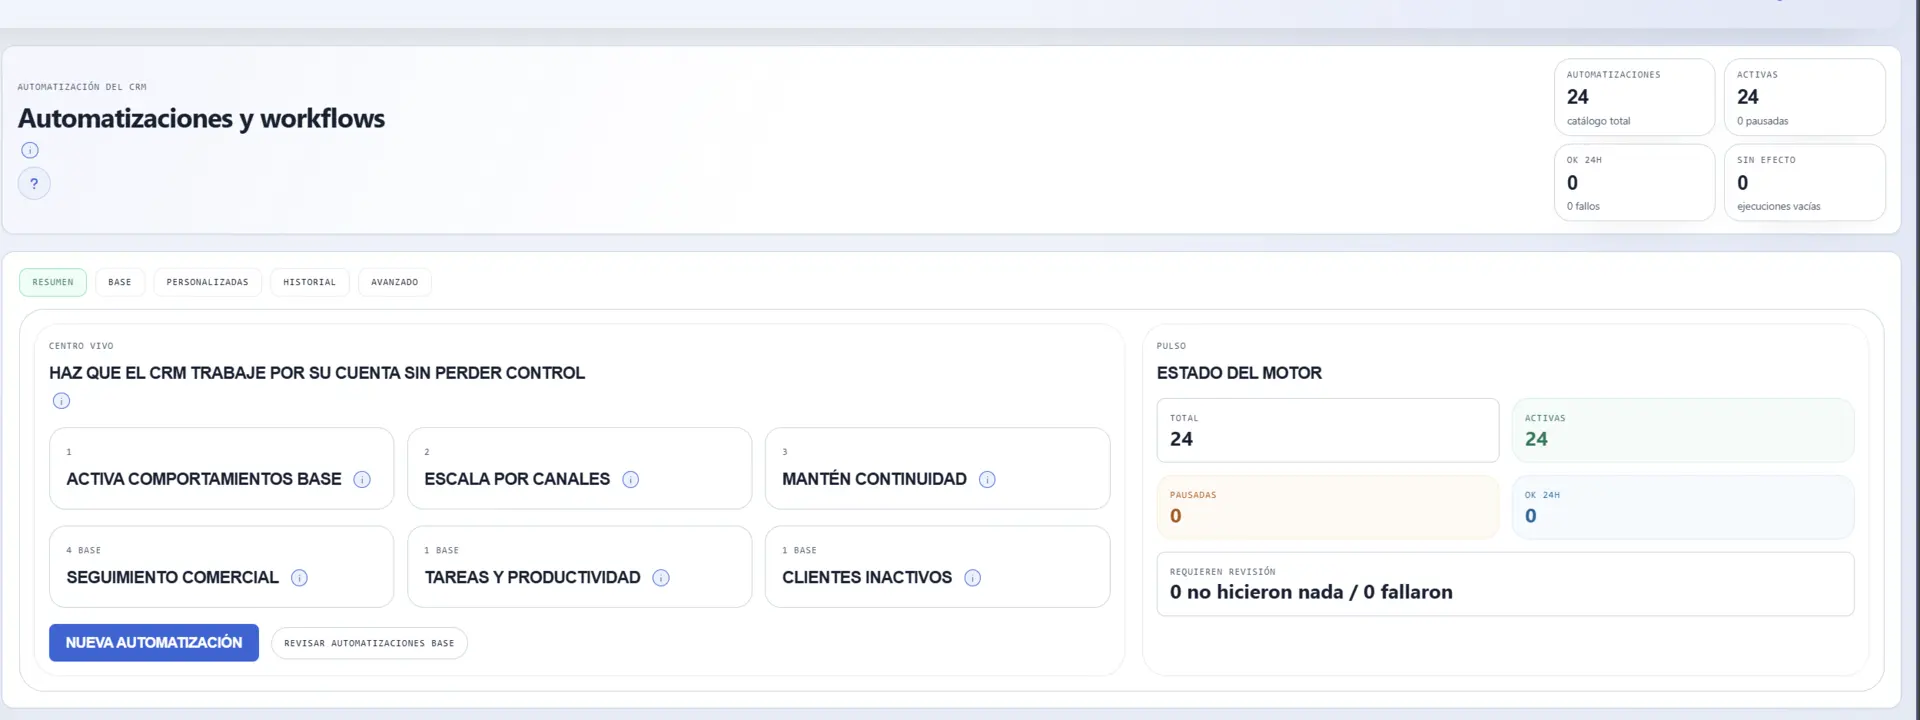This screenshot has height=720, width=1920.
Task: Open the Escala Por Canales step card
Action: click(579, 468)
